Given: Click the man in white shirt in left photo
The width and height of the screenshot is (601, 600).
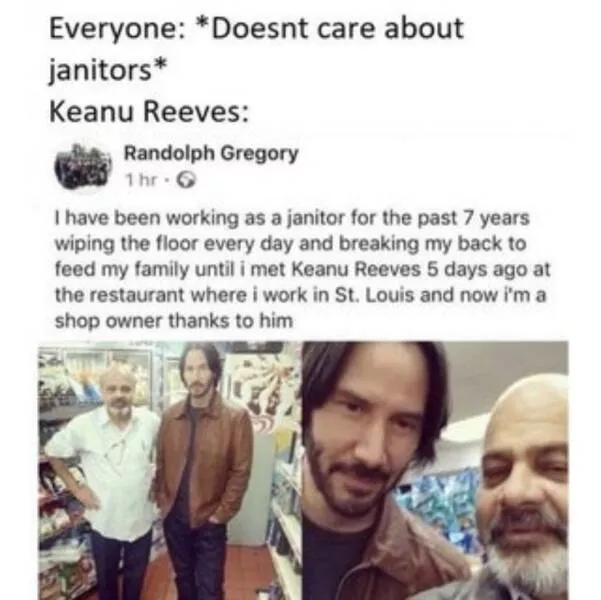Looking at the screenshot, I should point(105,472).
